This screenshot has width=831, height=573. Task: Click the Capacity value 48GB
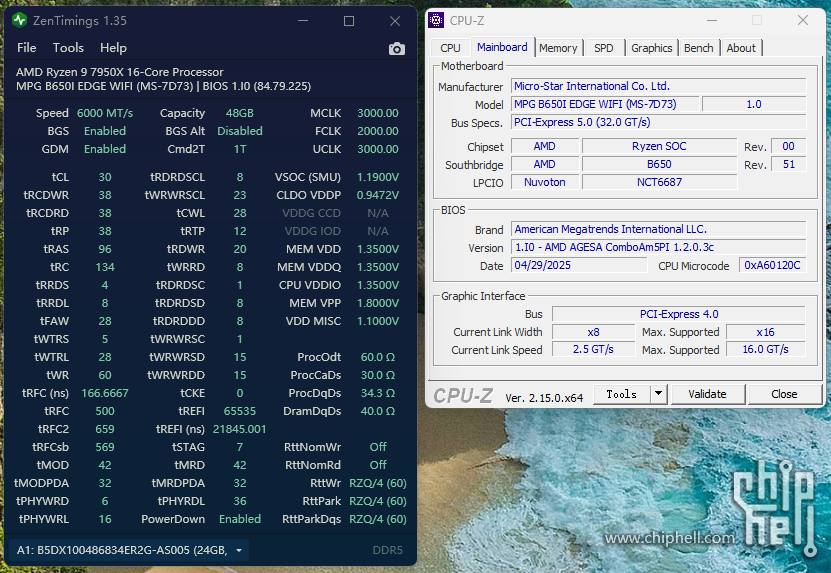(x=240, y=113)
